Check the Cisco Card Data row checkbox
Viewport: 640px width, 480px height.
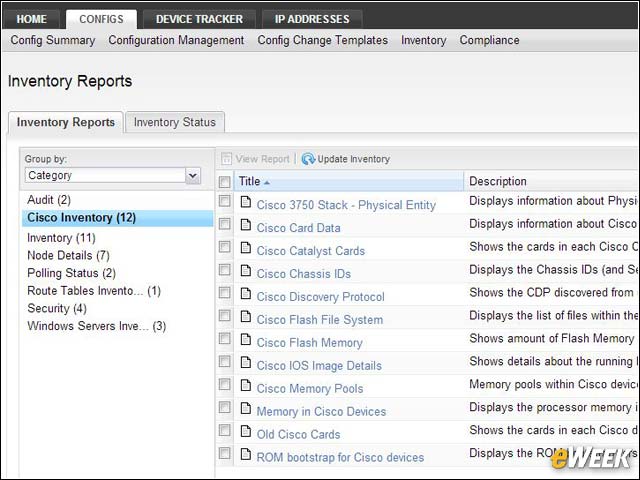point(224,224)
